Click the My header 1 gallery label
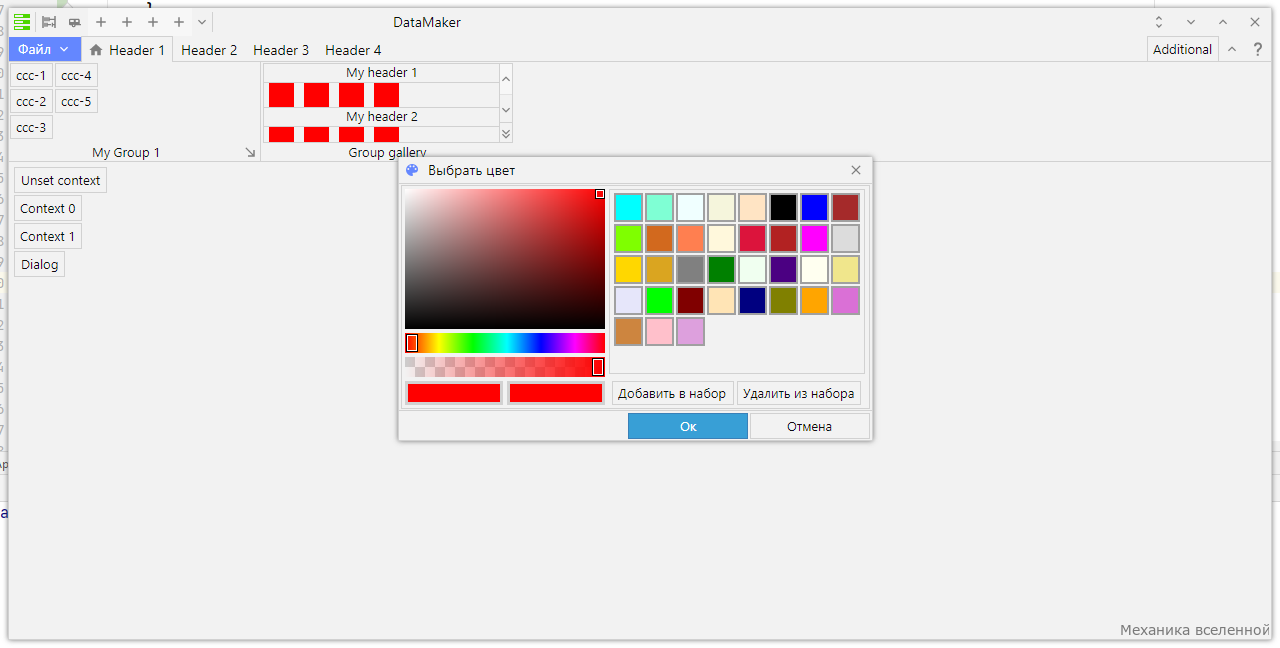 point(381,73)
